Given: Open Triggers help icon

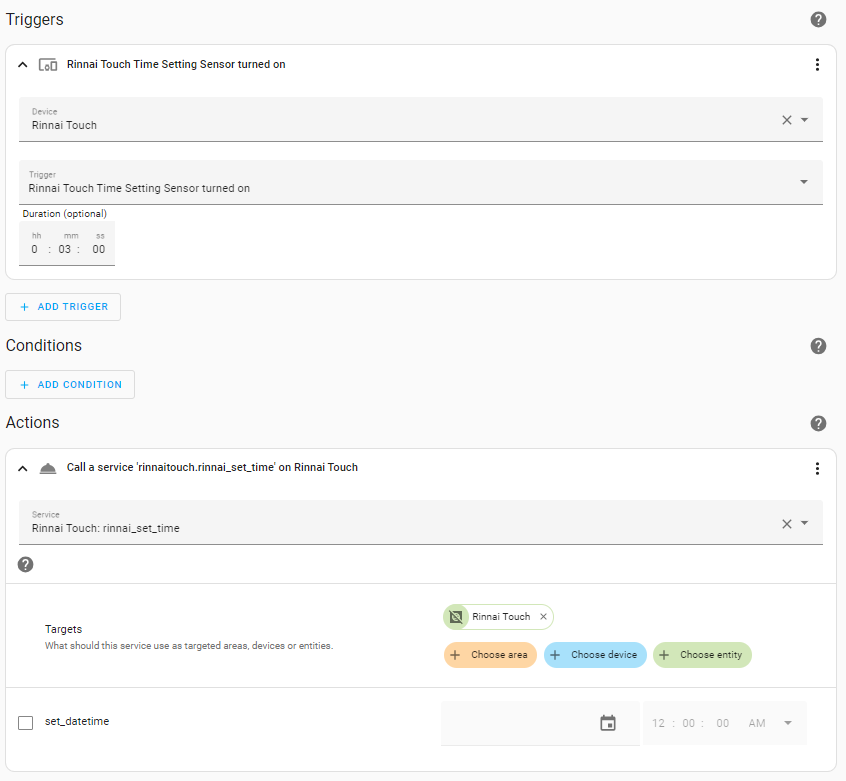Looking at the screenshot, I should pos(818,20).
